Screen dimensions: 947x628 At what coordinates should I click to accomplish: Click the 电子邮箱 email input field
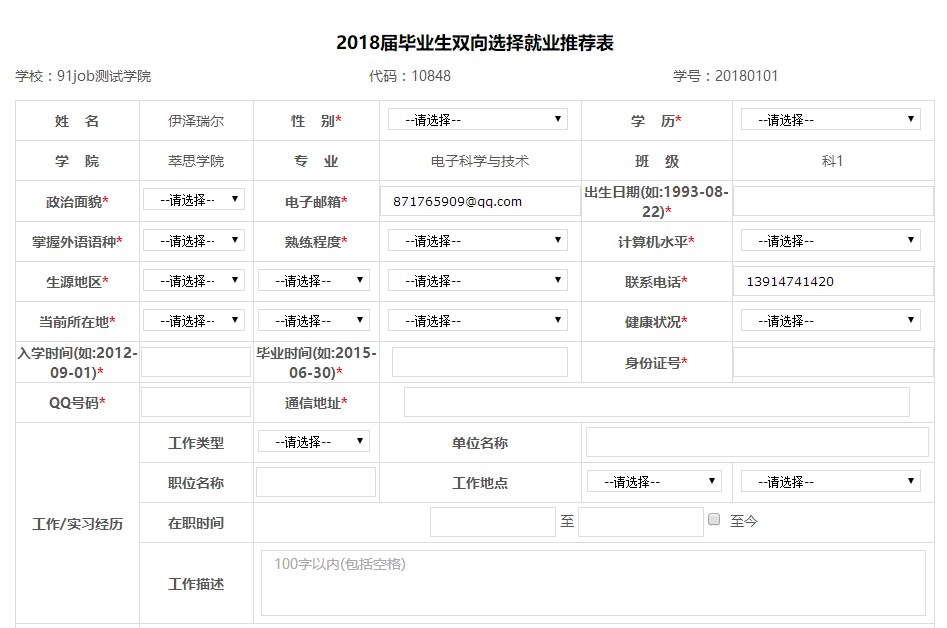476,201
